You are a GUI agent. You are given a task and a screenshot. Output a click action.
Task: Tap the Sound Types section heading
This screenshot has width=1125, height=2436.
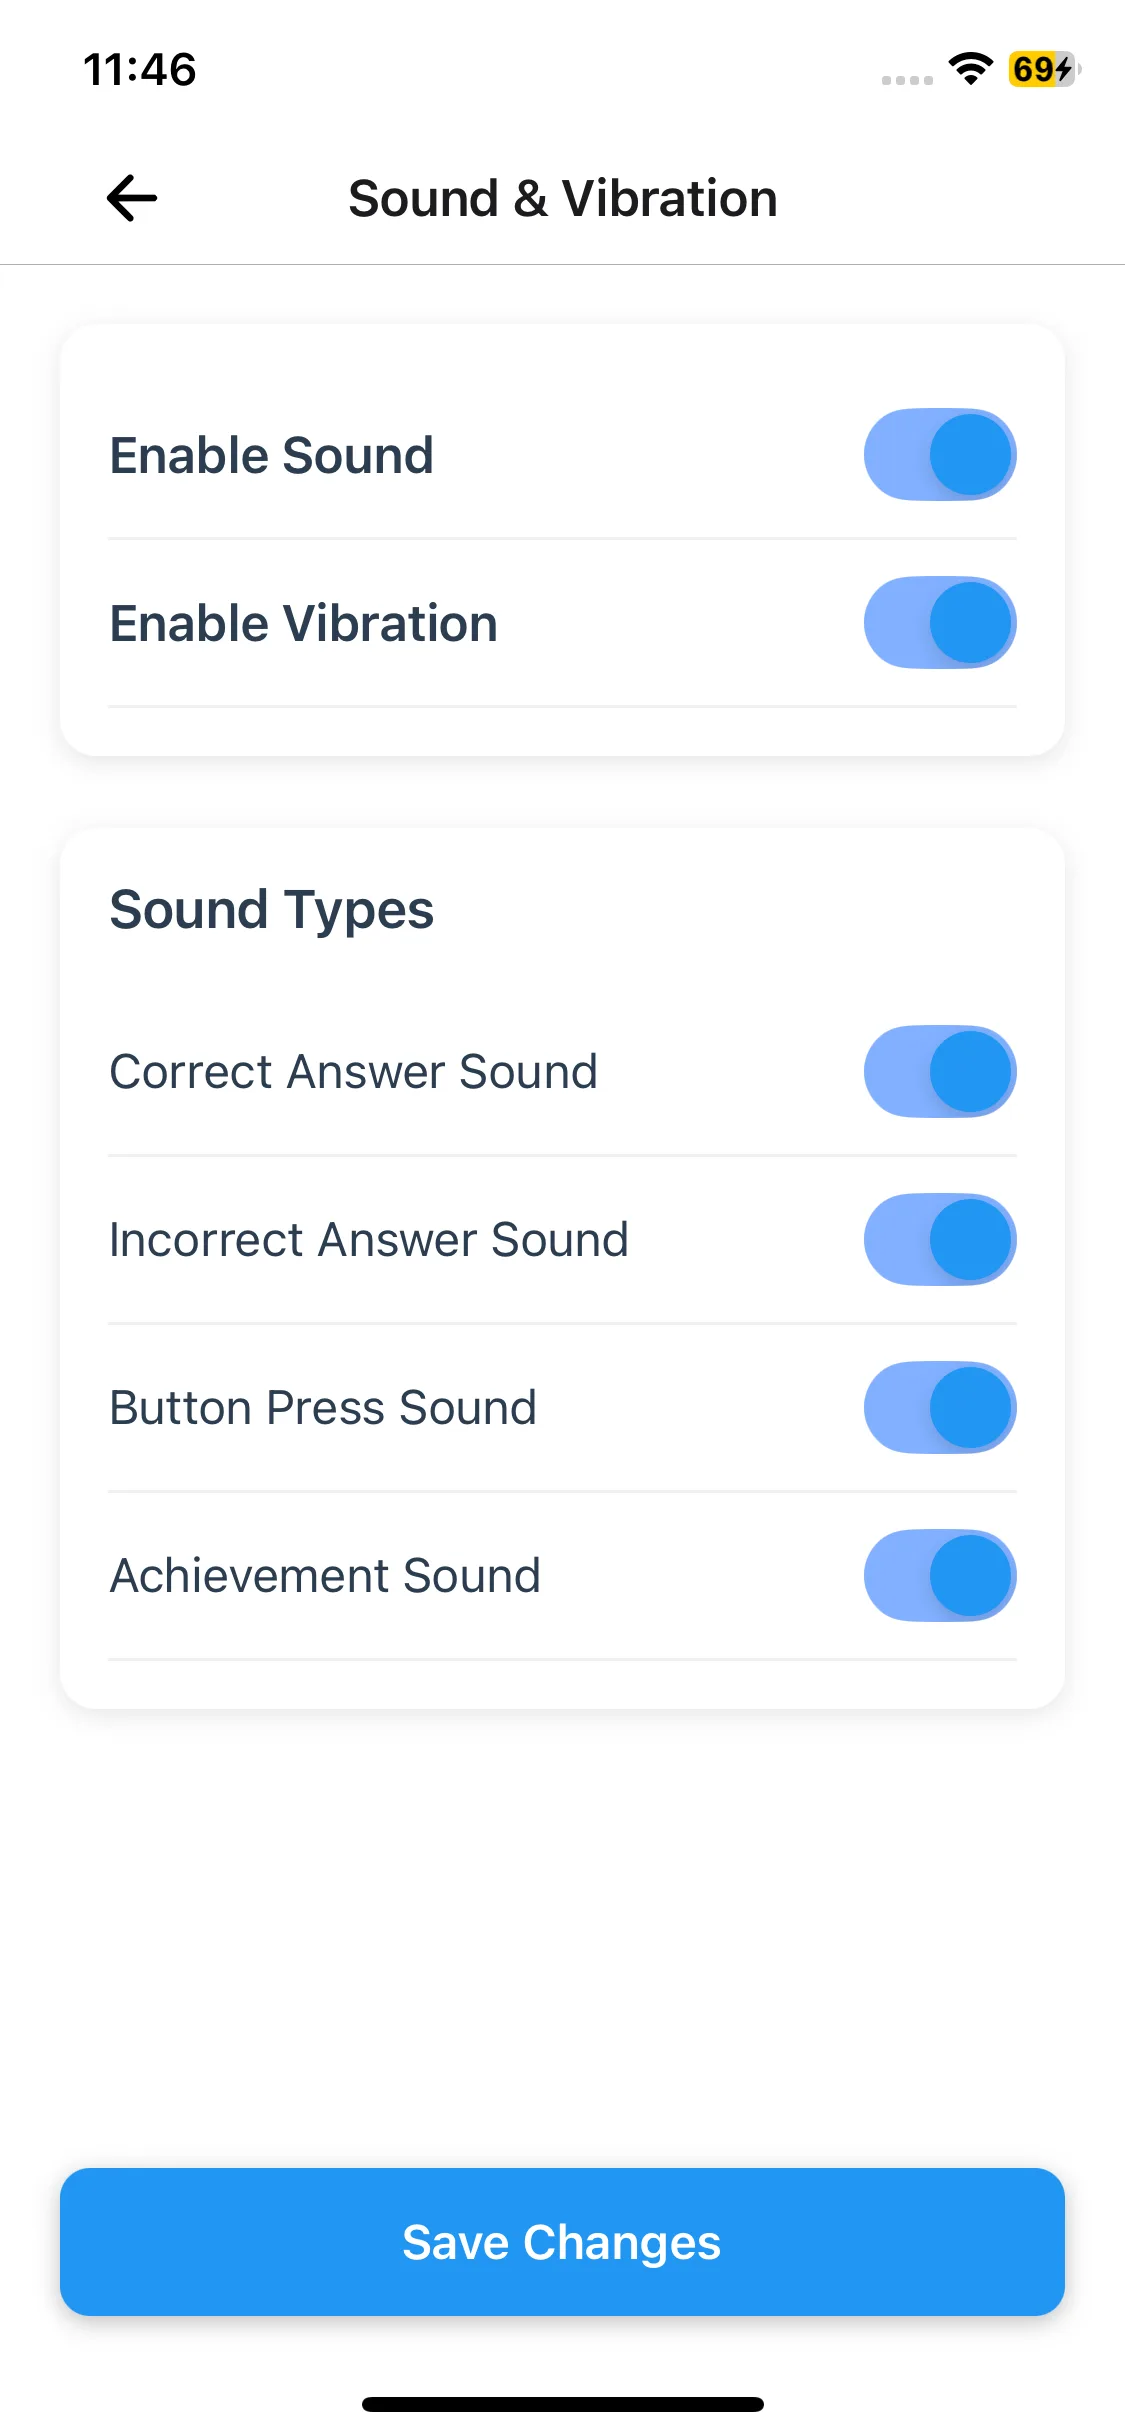pyautogui.click(x=272, y=910)
